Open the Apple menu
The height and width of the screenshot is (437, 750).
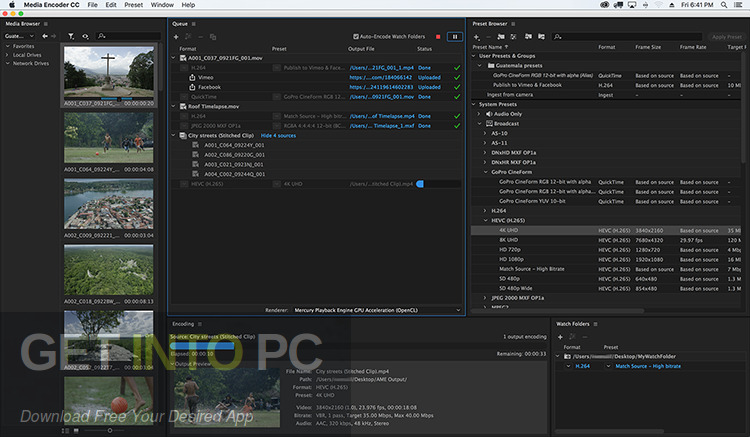(12, 5)
